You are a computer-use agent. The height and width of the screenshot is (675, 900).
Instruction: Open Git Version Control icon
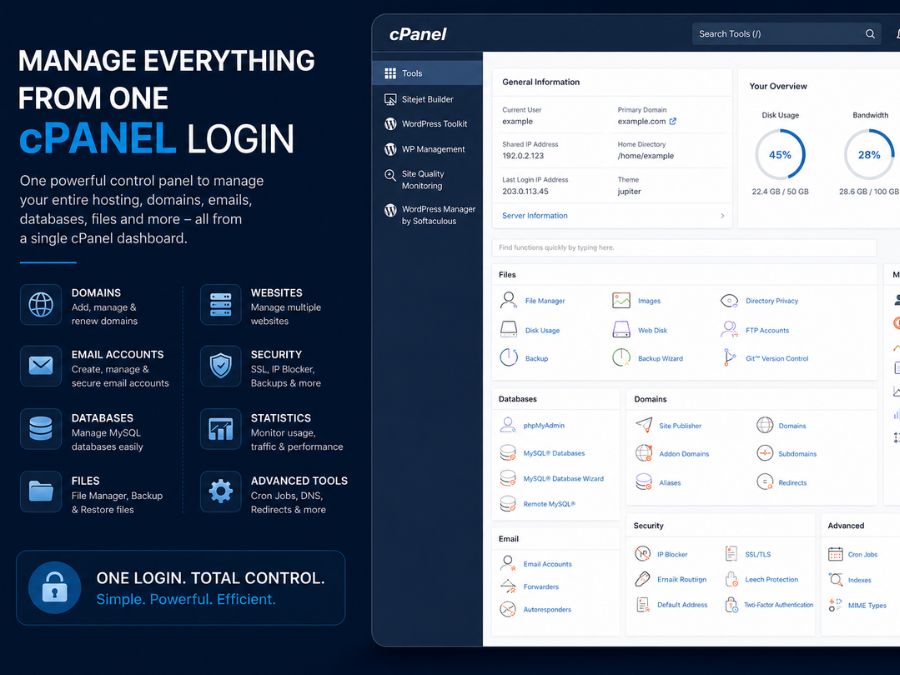pyautogui.click(x=729, y=358)
